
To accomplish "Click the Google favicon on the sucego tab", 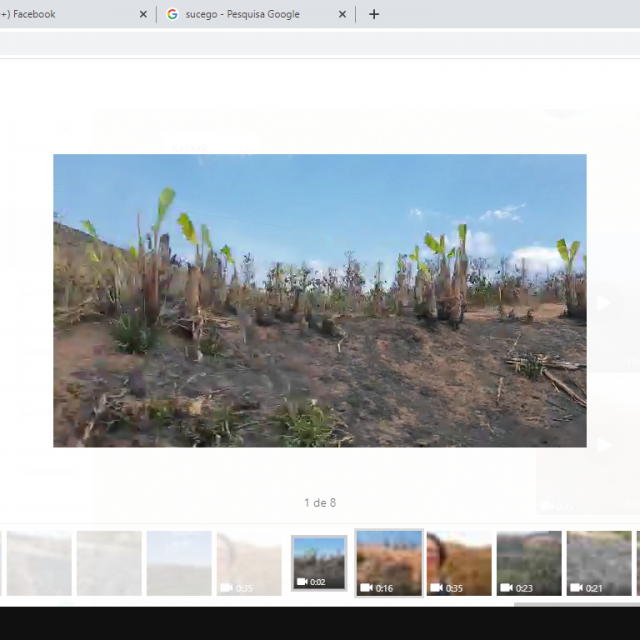I will click(x=172, y=14).
